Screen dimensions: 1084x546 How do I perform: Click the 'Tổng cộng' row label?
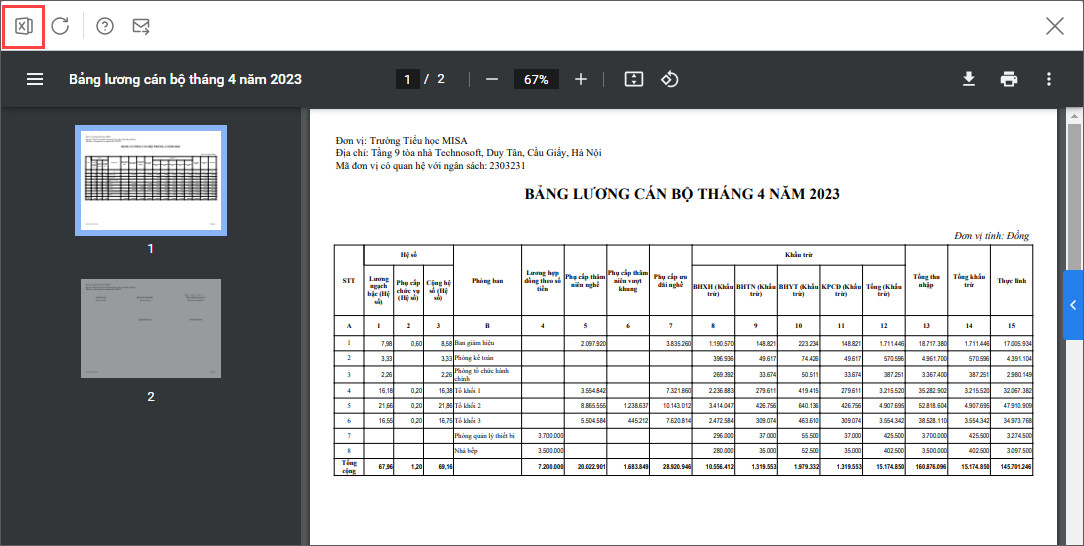coord(349,467)
